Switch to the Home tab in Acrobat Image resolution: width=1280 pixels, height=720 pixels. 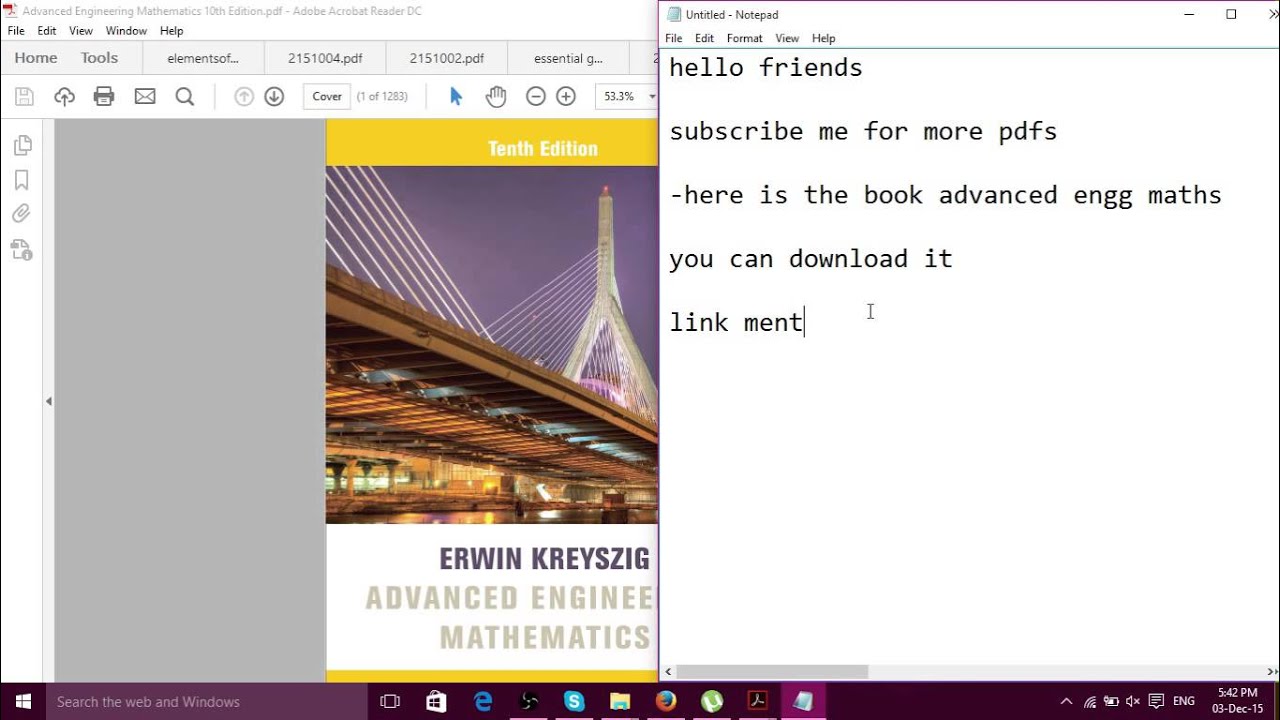(36, 58)
